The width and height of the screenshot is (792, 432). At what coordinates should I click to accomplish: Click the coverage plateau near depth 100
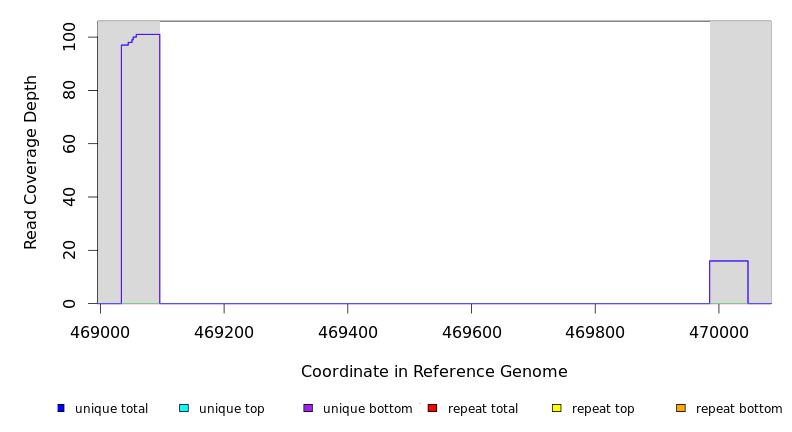pos(147,34)
